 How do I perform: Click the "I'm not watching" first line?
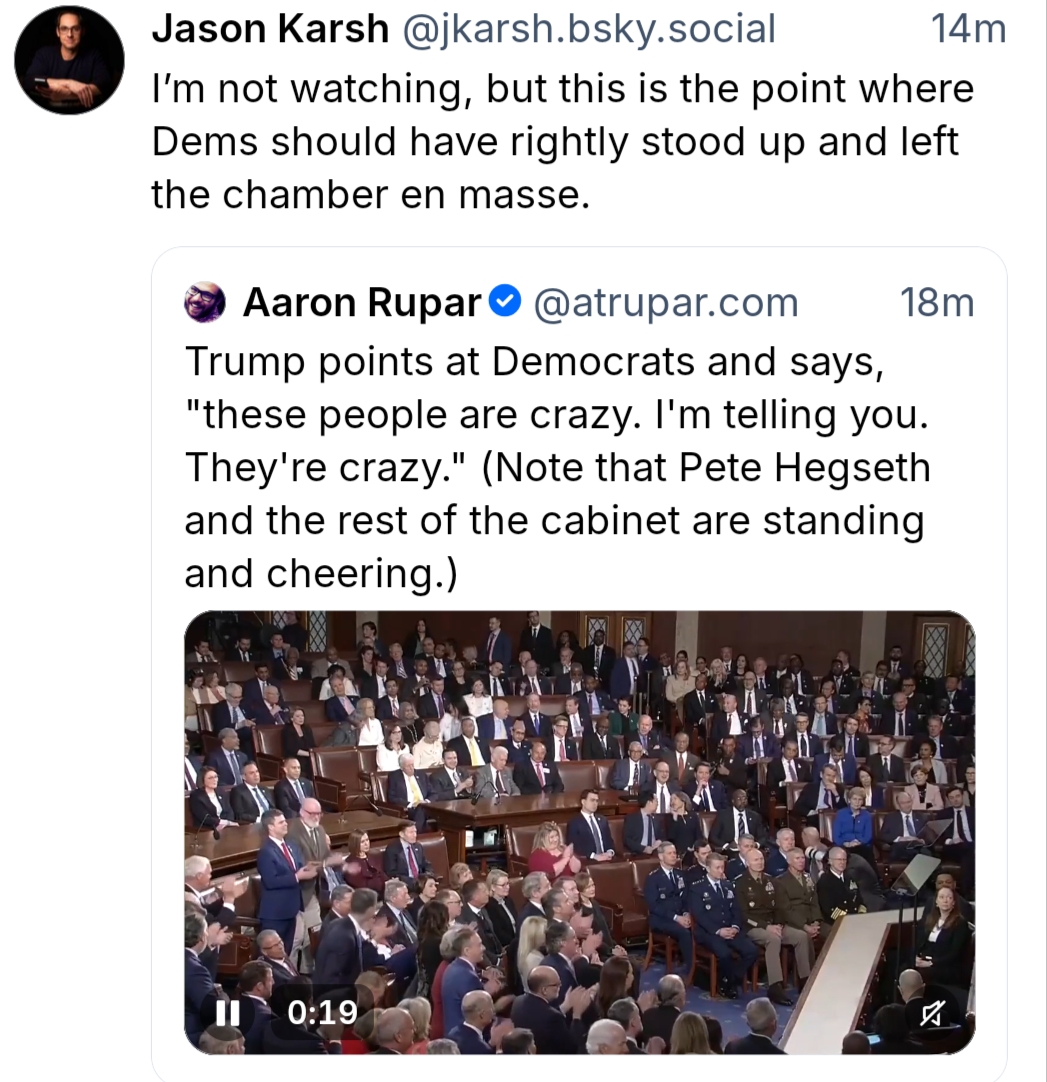[562, 88]
